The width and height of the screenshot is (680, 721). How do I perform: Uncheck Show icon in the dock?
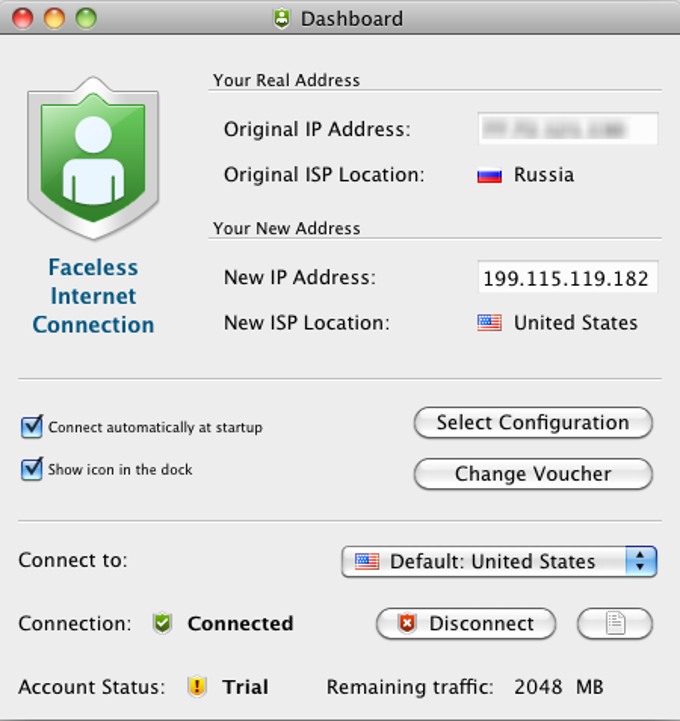click(x=32, y=469)
